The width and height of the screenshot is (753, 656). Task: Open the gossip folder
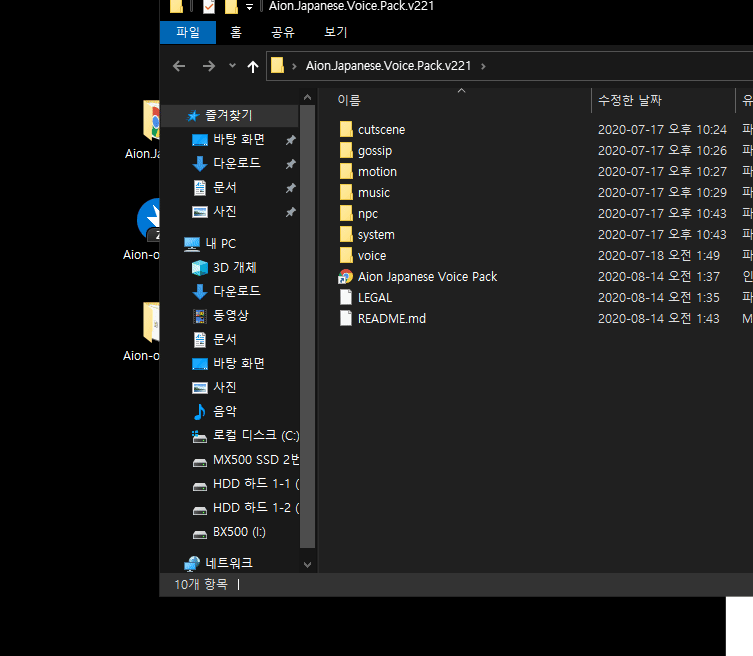click(x=375, y=151)
